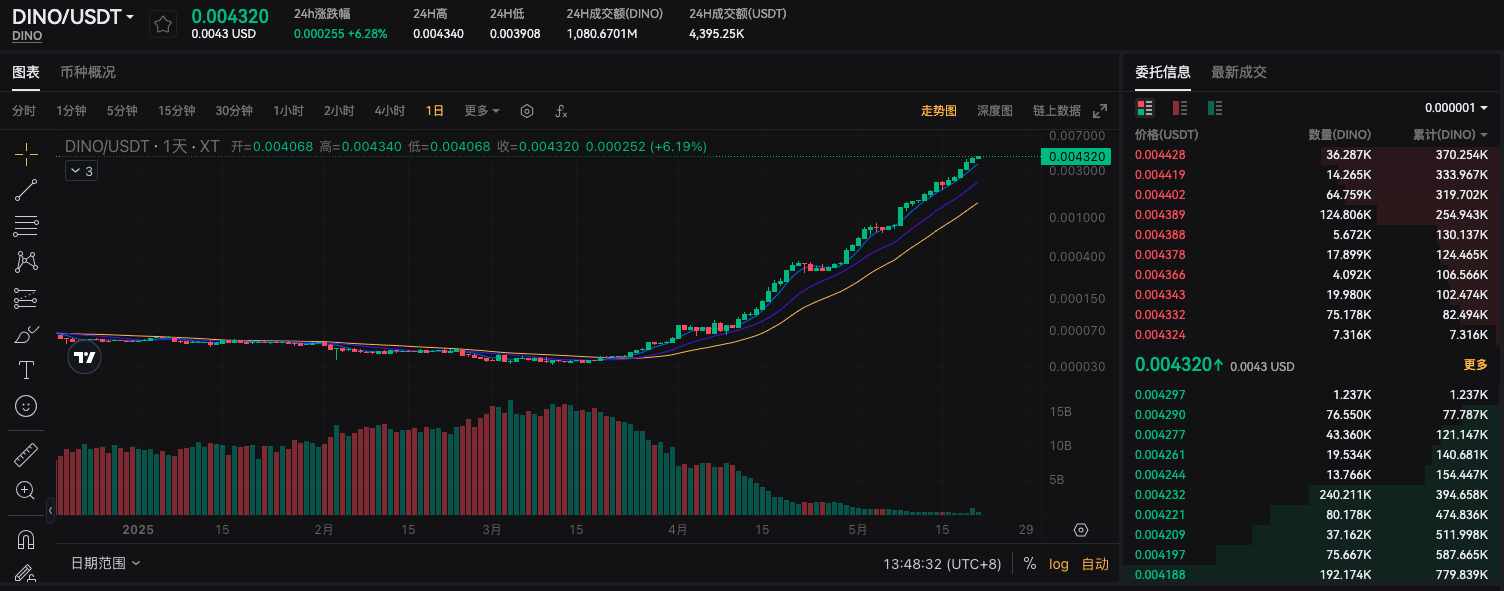Click the 13:48:32 (UTC+8) timezone clock
Viewport: 1504px width, 591px height.
942,564
